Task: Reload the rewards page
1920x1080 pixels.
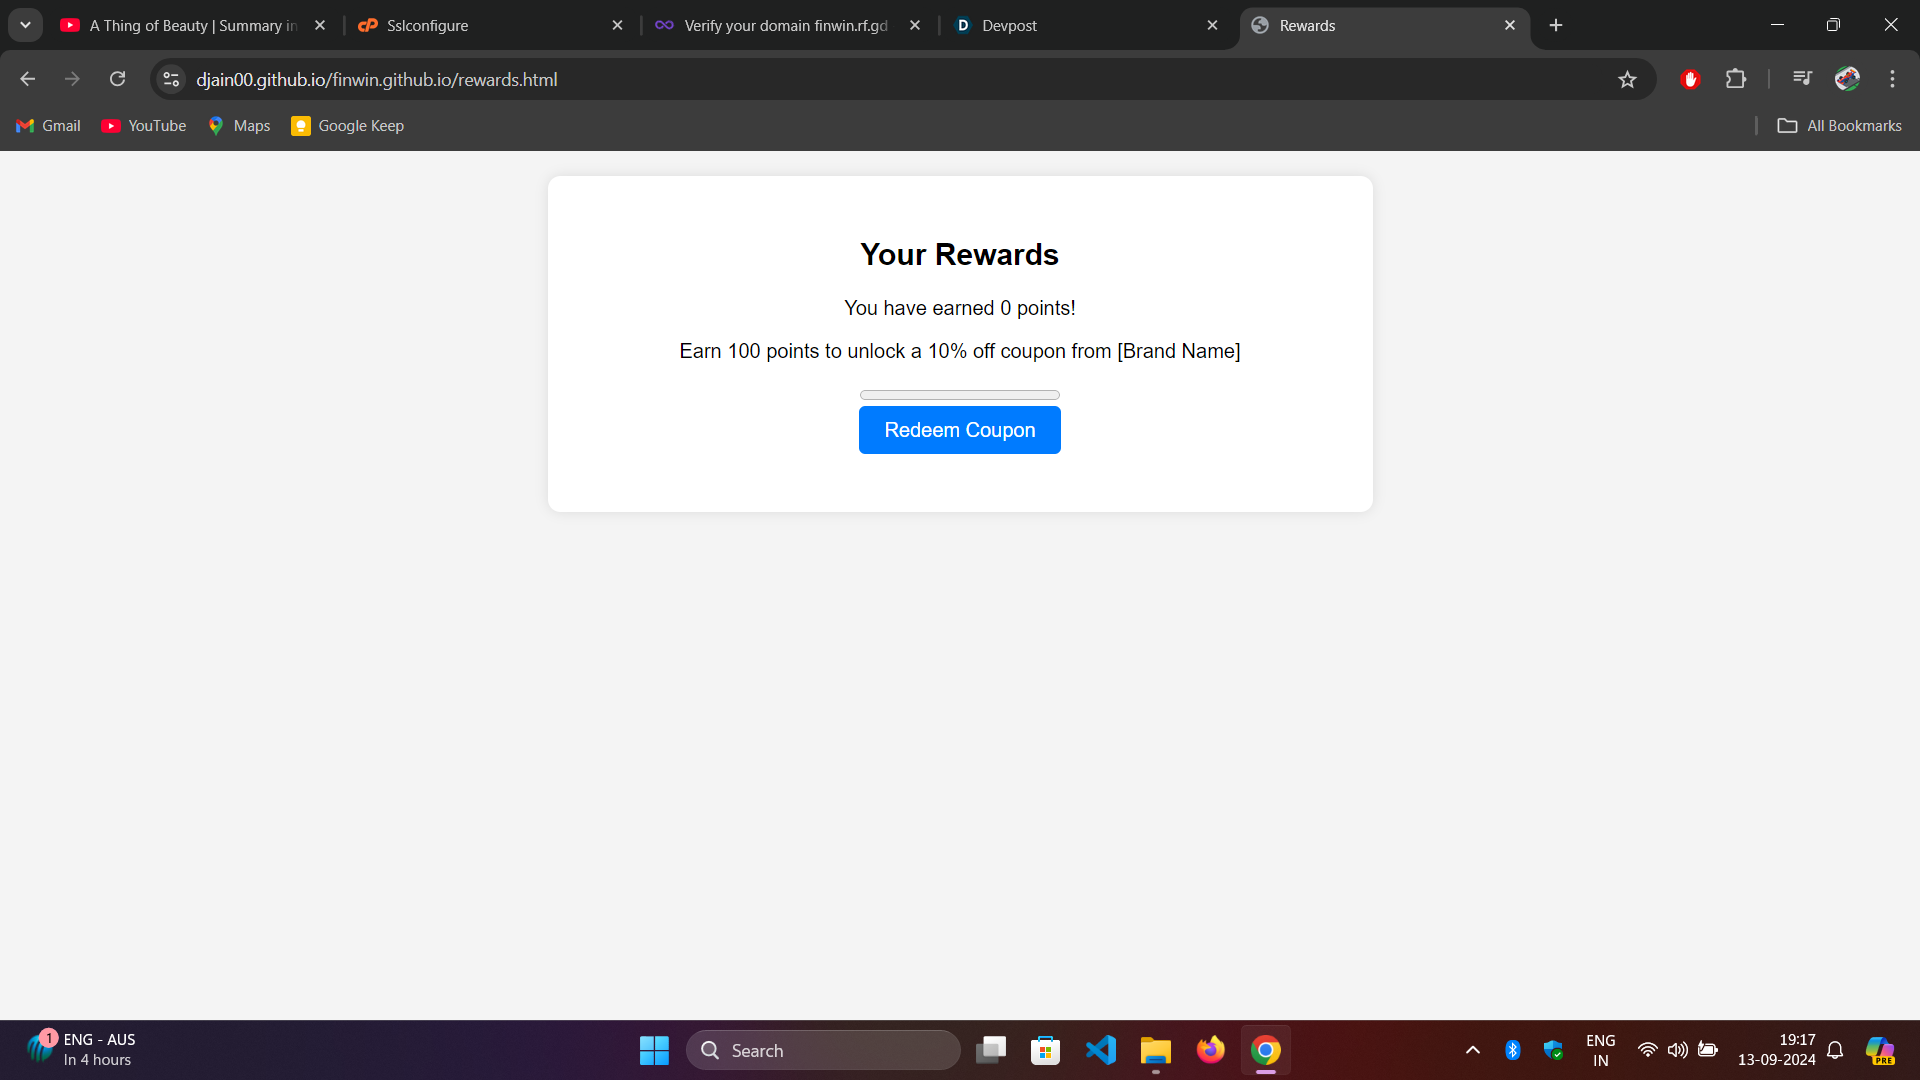Action: click(x=117, y=79)
